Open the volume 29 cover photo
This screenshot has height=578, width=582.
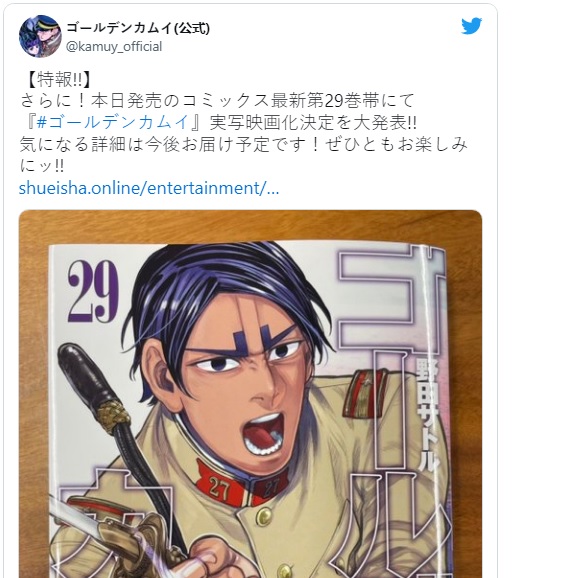pos(250,394)
